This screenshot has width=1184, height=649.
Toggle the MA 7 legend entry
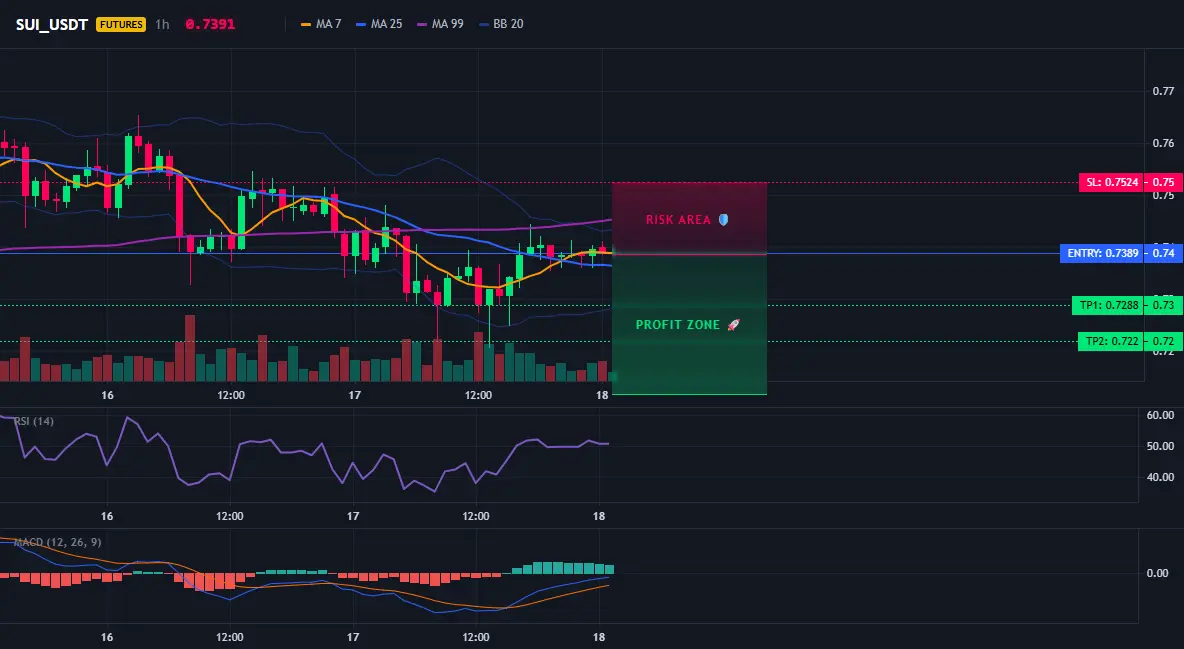(x=321, y=24)
